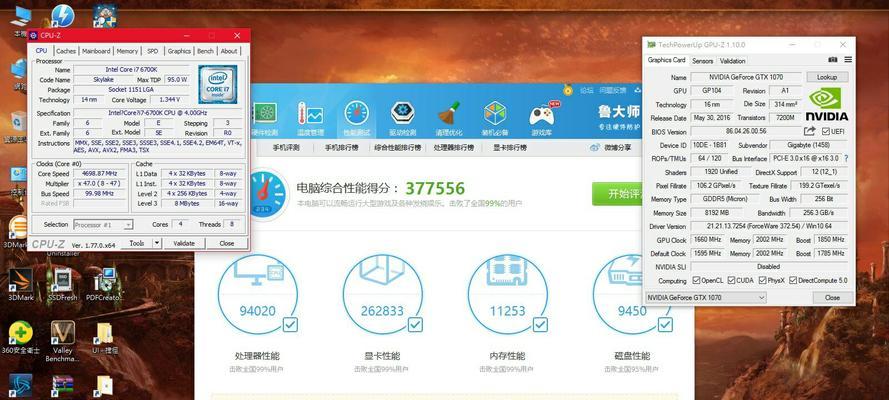Open the game library controller icon

pos(543,114)
